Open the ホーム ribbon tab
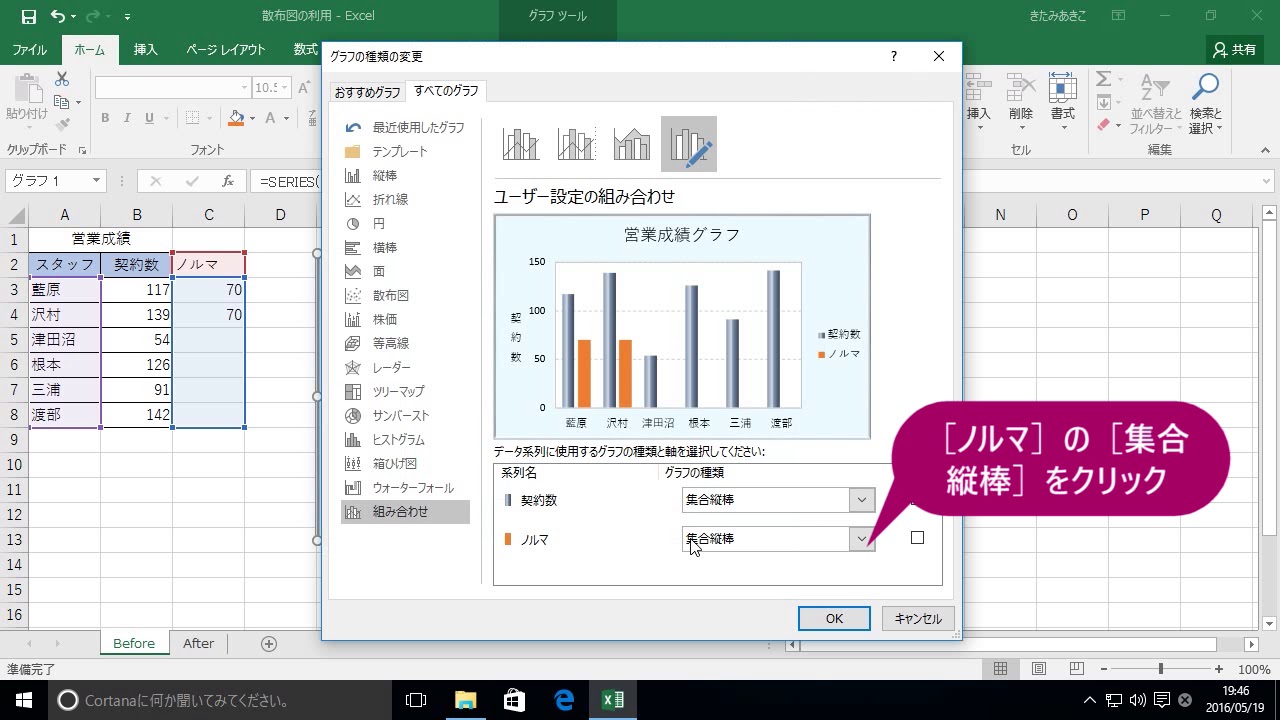The height and width of the screenshot is (720, 1280). point(89,50)
